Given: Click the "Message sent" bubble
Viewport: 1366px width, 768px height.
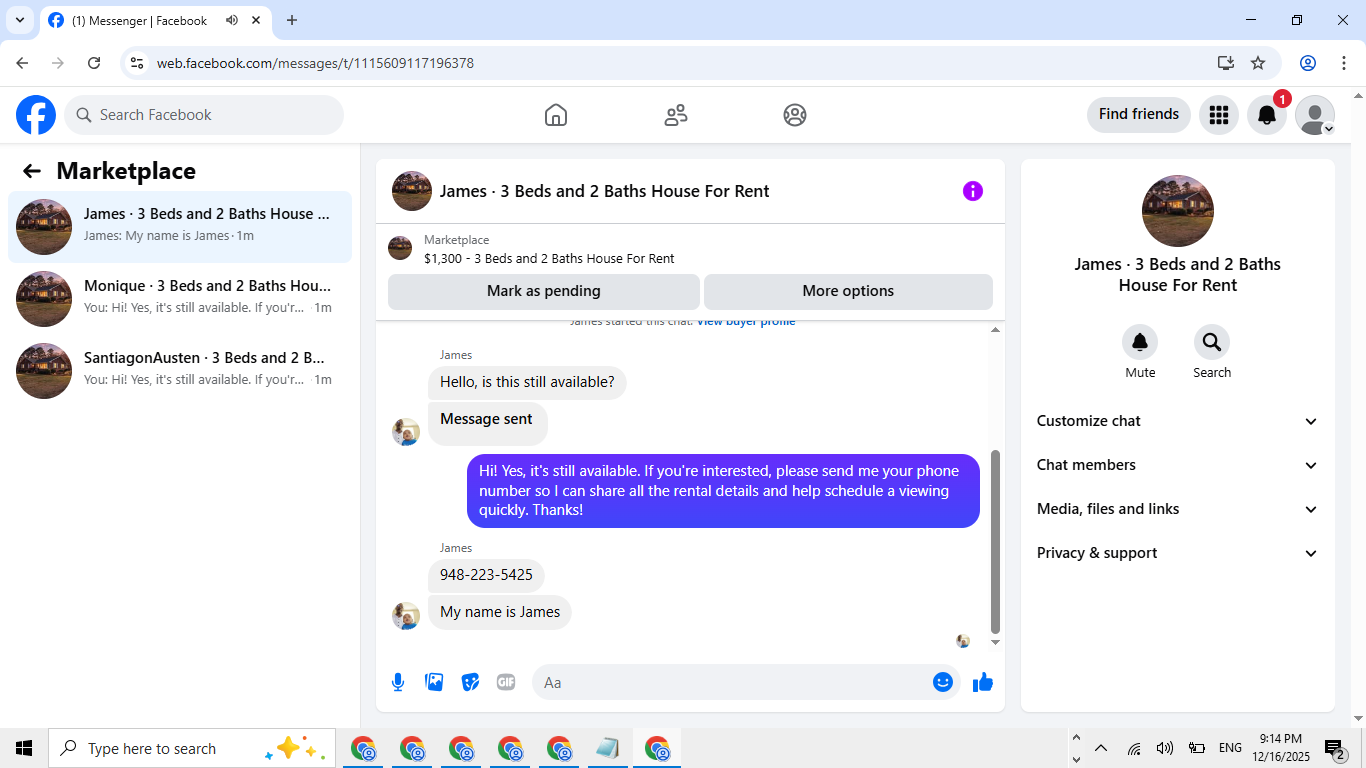Looking at the screenshot, I should tap(487, 423).
